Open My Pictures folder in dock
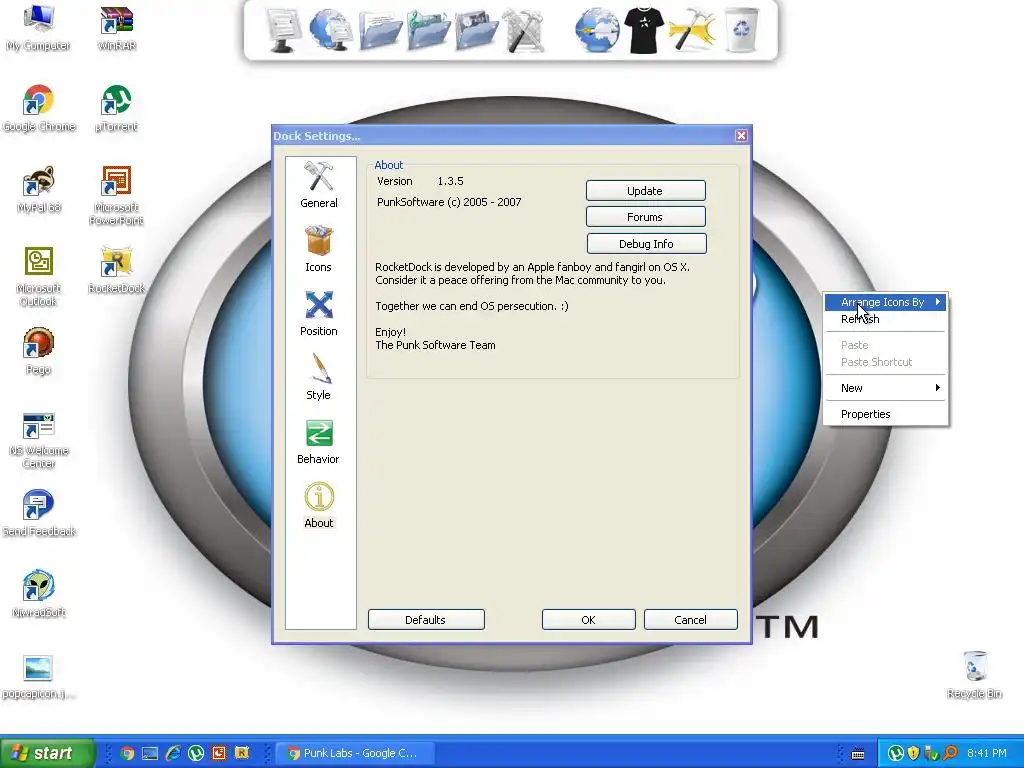Screen dimensions: 1024x768 (x=477, y=30)
